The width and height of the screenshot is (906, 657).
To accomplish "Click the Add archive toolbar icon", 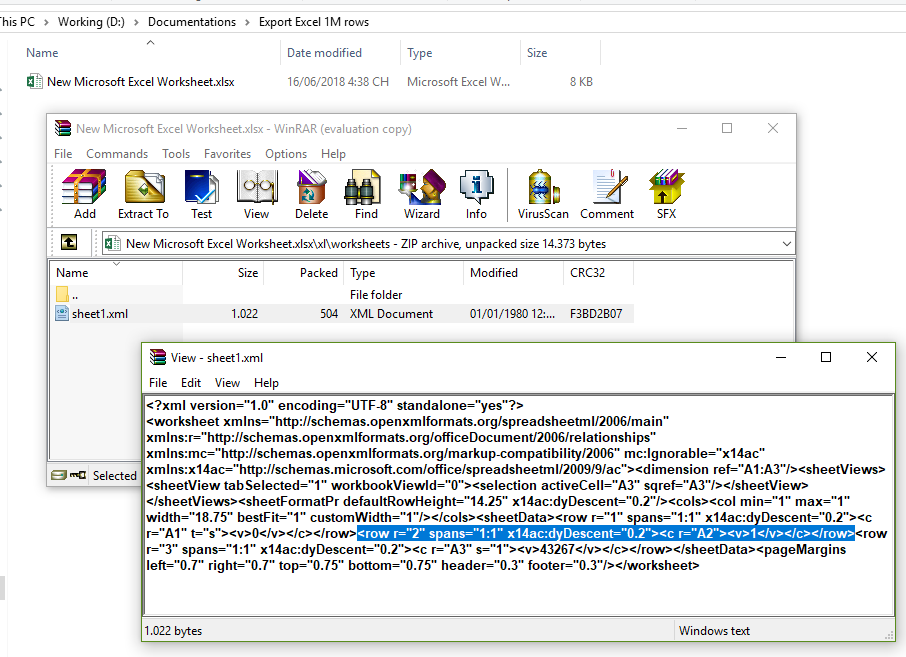I will pos(85,193).
